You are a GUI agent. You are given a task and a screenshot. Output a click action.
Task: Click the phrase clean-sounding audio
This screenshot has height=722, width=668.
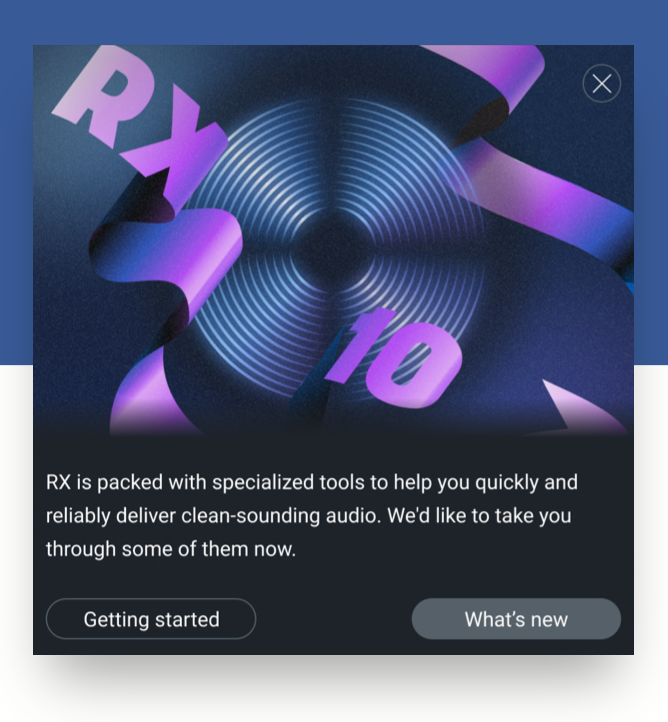(281, 516)
